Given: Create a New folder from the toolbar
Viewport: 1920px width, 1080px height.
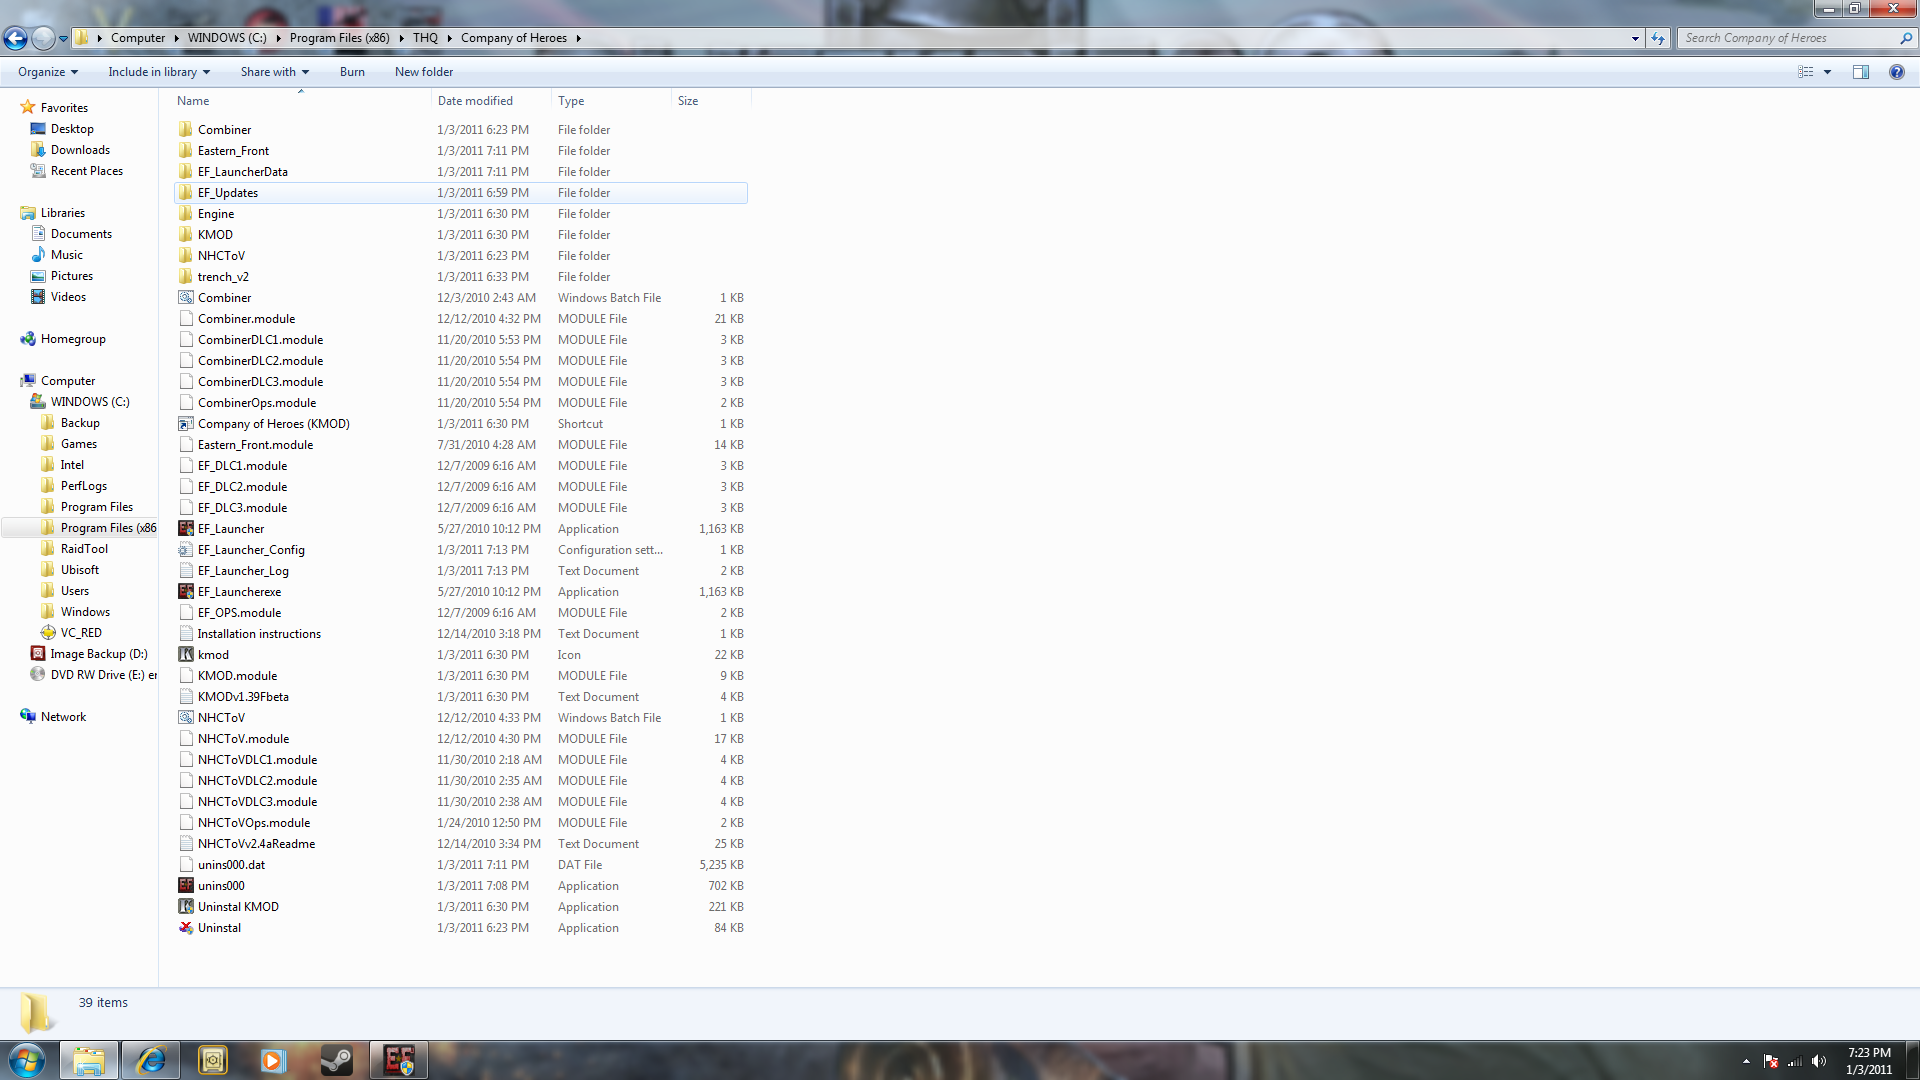Looking at the screenshot, I should pyautogui.click(x=424, y=72).
